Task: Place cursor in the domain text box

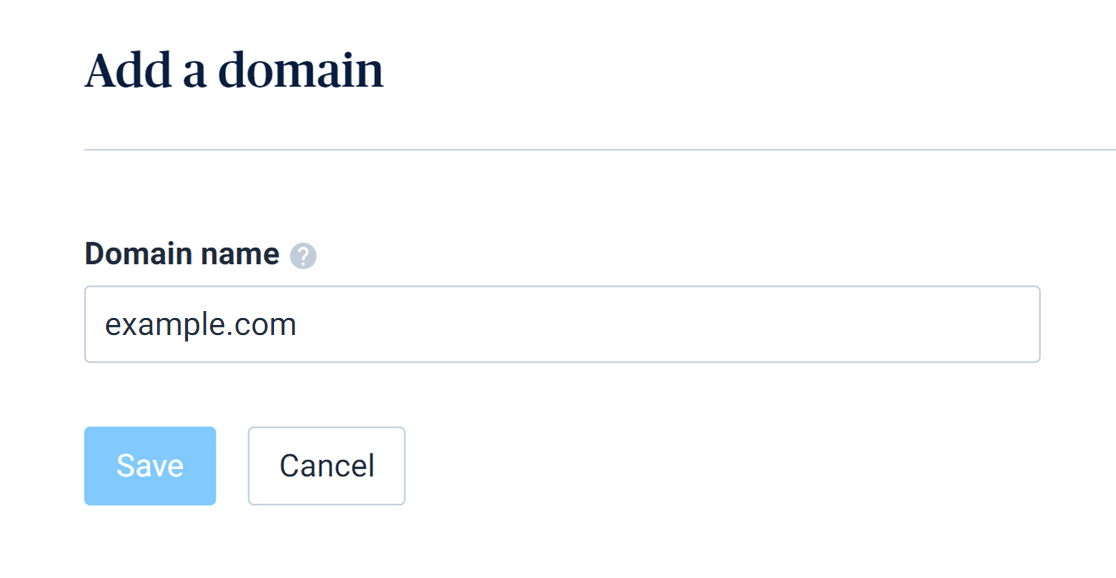Action: (x=562, y=325)
